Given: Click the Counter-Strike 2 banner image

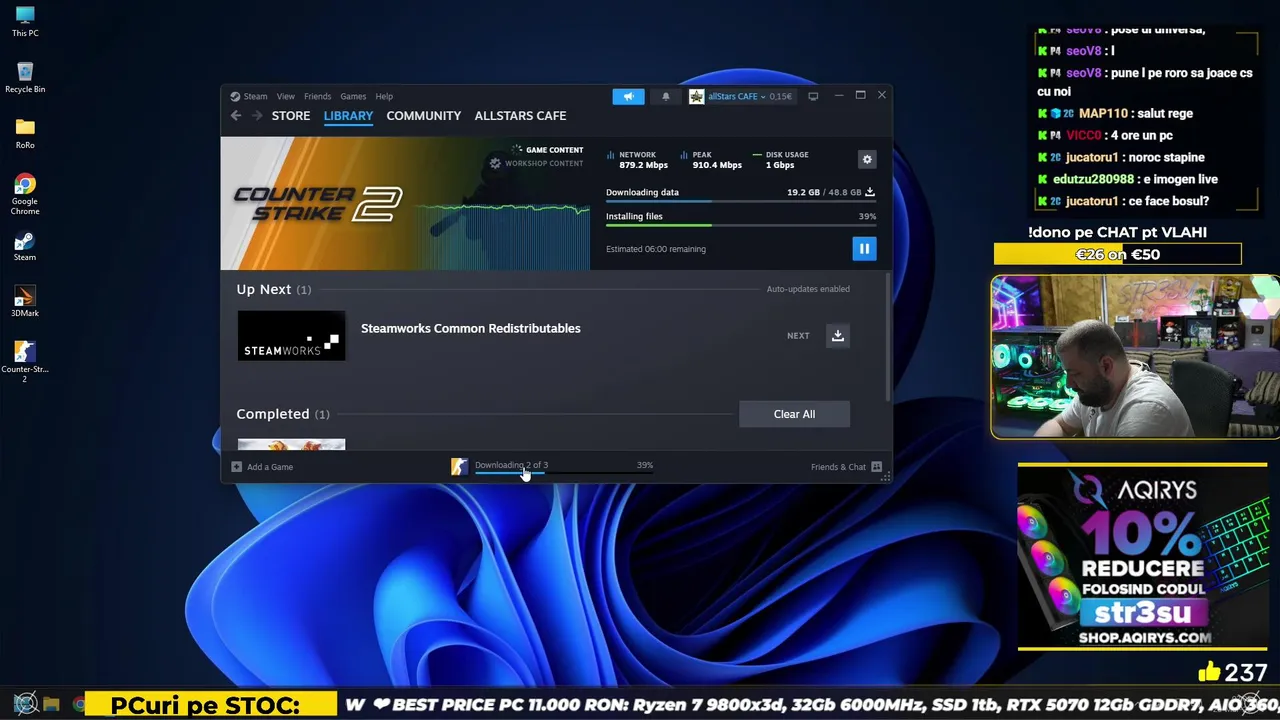Looking at the screenshot, I should pos(405,203).
